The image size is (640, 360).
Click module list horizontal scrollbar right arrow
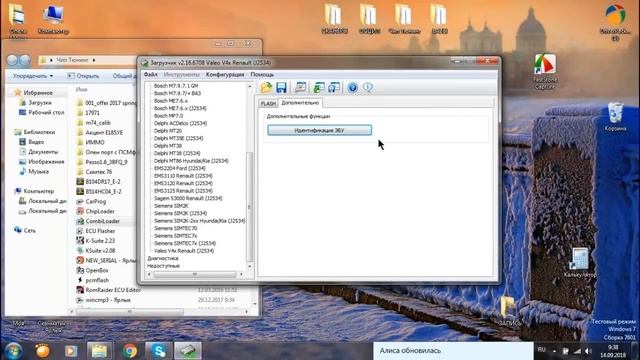coord(242,274)
